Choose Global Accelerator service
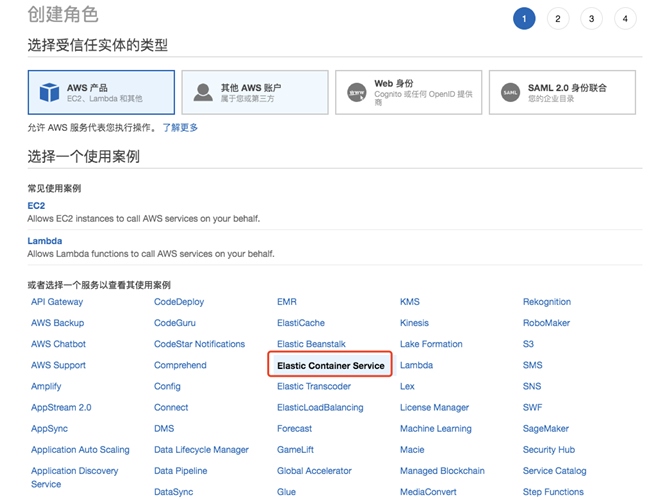Image resolution: width=650 pixels, height=500 pixels. point(314,471)
